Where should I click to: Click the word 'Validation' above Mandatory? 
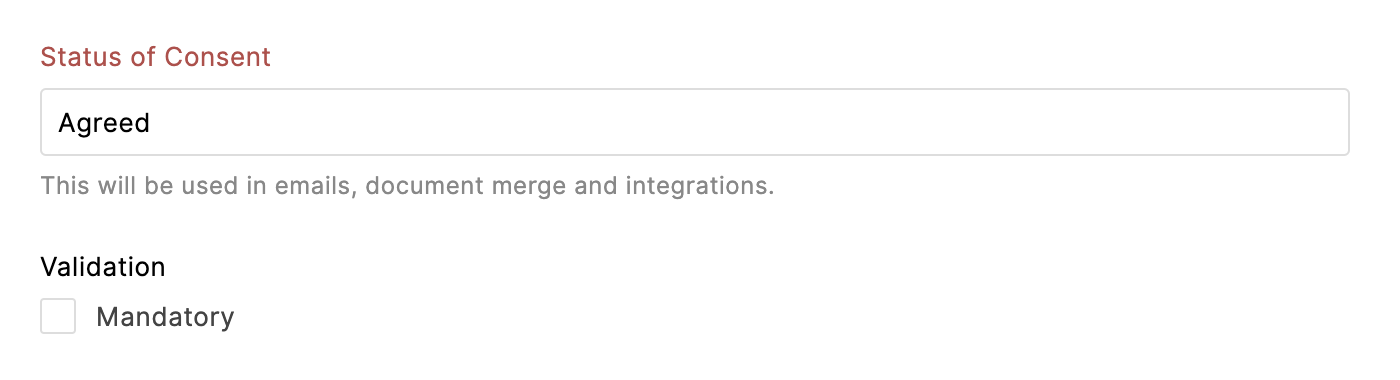pos(103,267)
